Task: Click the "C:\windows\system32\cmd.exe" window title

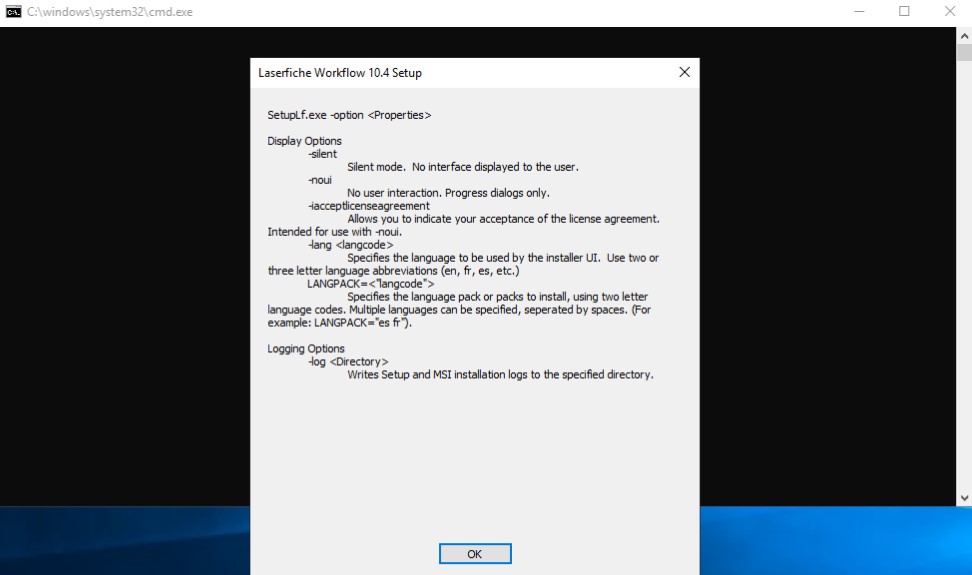Action: click(110, 12)
